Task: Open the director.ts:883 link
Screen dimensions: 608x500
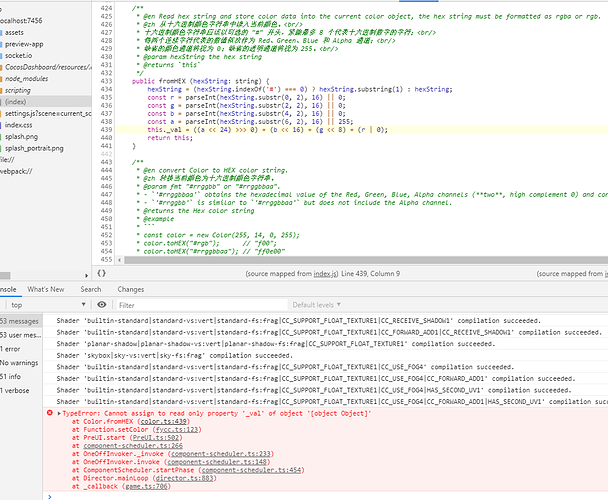Action: [184, 478]
